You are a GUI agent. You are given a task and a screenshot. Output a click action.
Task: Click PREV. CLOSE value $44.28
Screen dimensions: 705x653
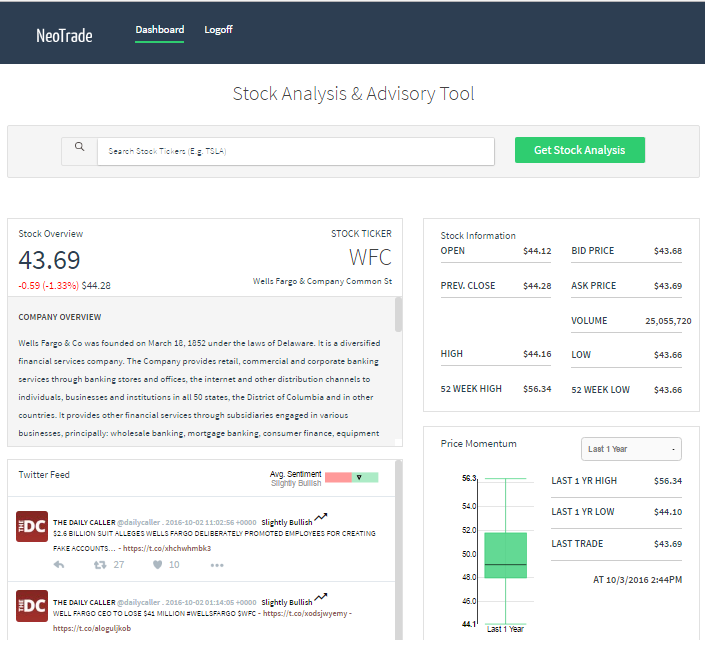point(537,286)
